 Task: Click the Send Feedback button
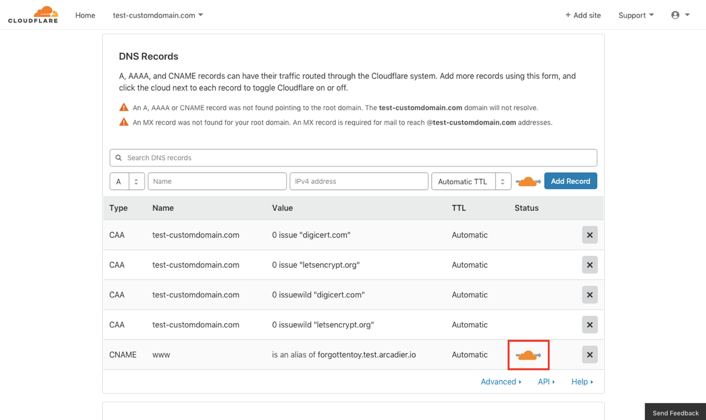coord(675,412)
